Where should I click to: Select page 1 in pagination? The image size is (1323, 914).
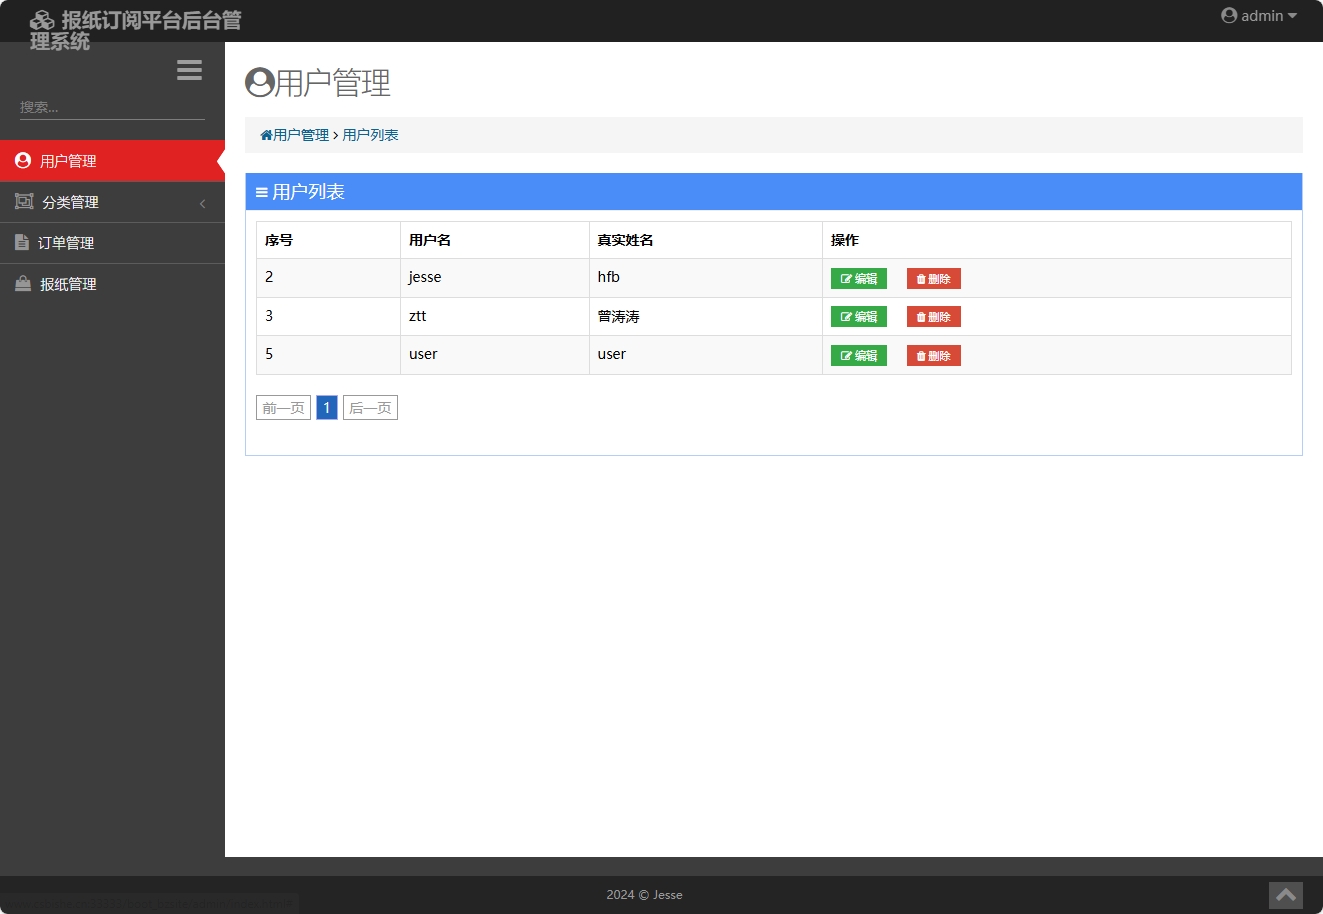coord(326,407)
